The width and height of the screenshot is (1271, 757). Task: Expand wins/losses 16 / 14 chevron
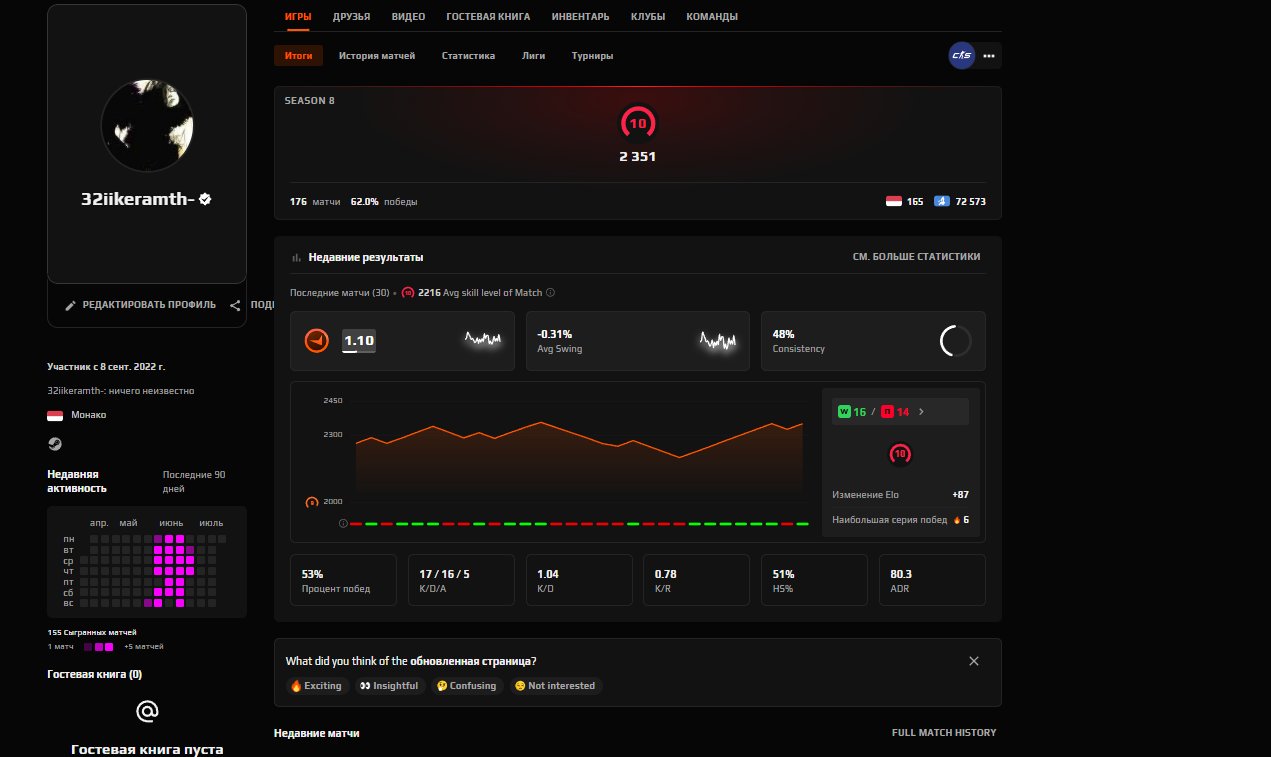[x=921, y=412]
